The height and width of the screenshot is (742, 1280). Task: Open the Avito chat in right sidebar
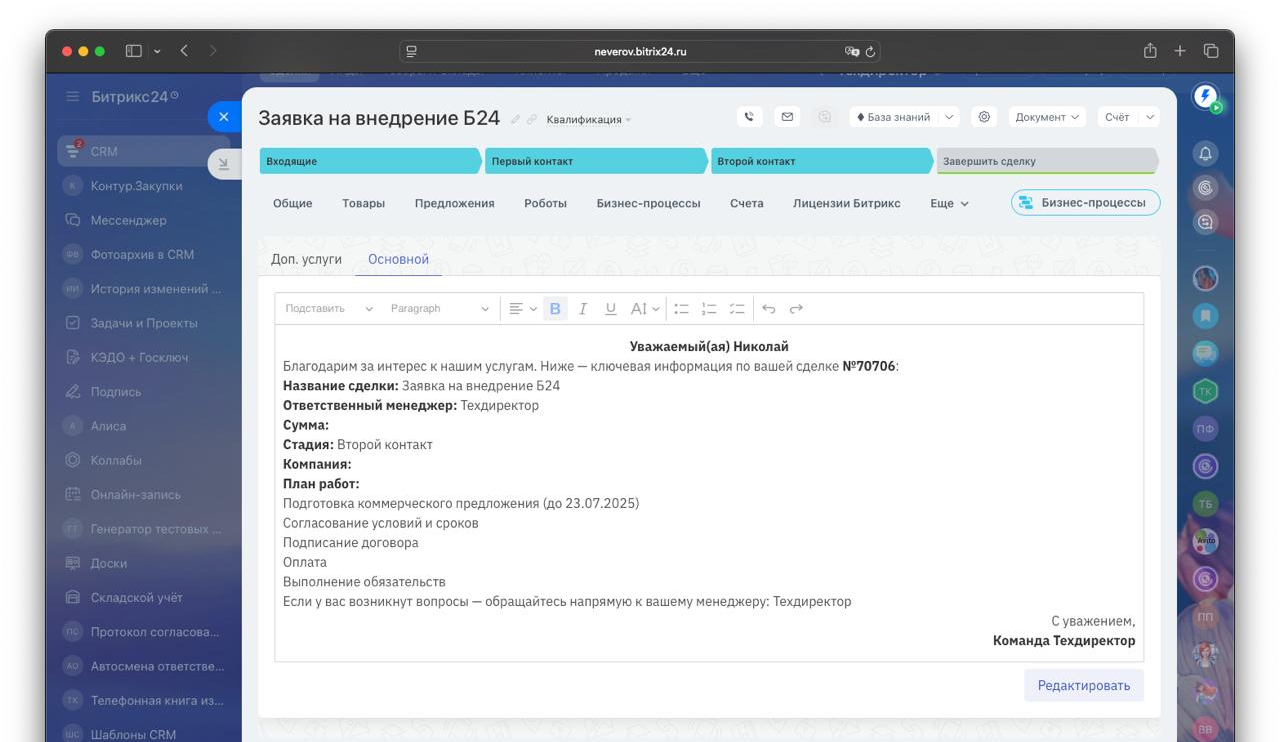1205,541
